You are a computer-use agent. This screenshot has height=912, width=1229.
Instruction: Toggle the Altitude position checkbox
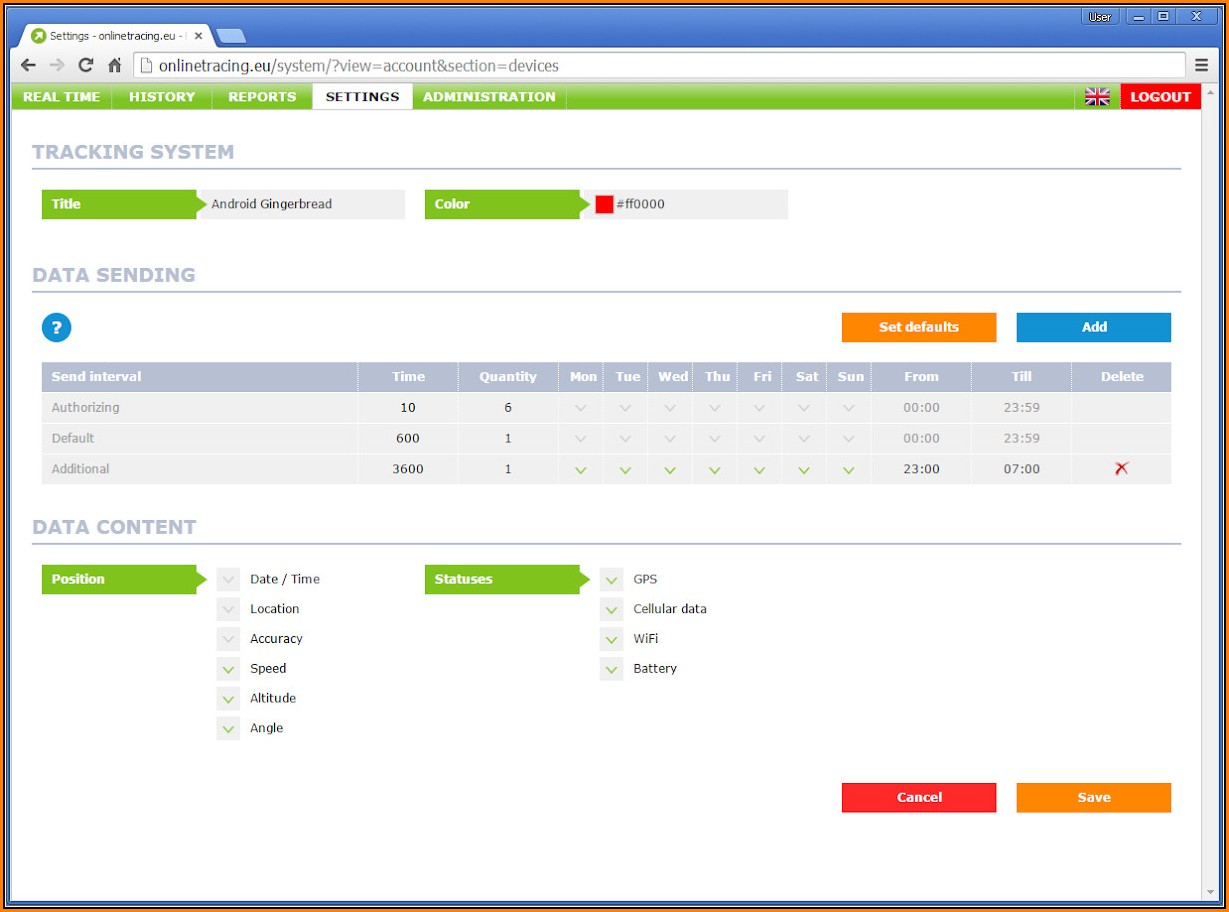point(228,699)
